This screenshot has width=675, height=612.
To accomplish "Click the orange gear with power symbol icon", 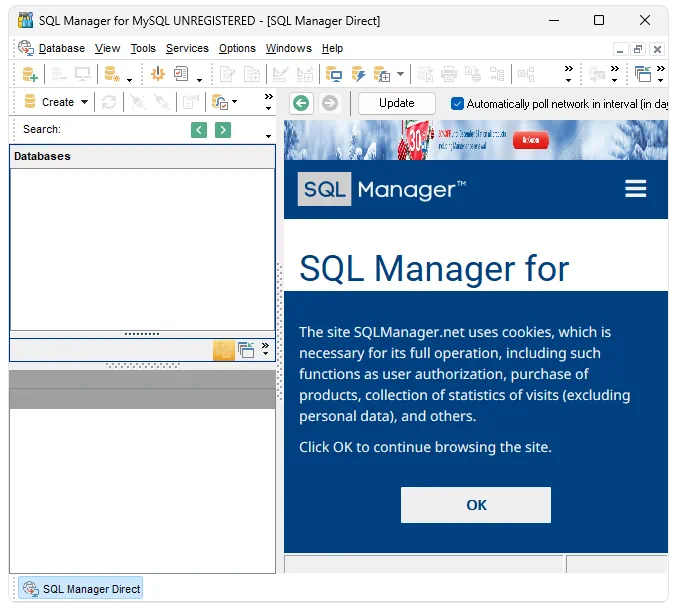I will click(x=158, y=74).
